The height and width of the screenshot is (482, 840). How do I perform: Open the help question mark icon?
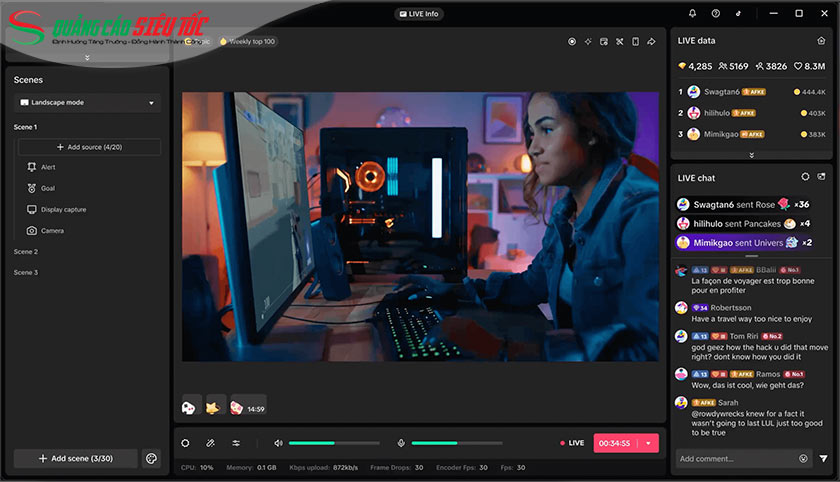715,13
